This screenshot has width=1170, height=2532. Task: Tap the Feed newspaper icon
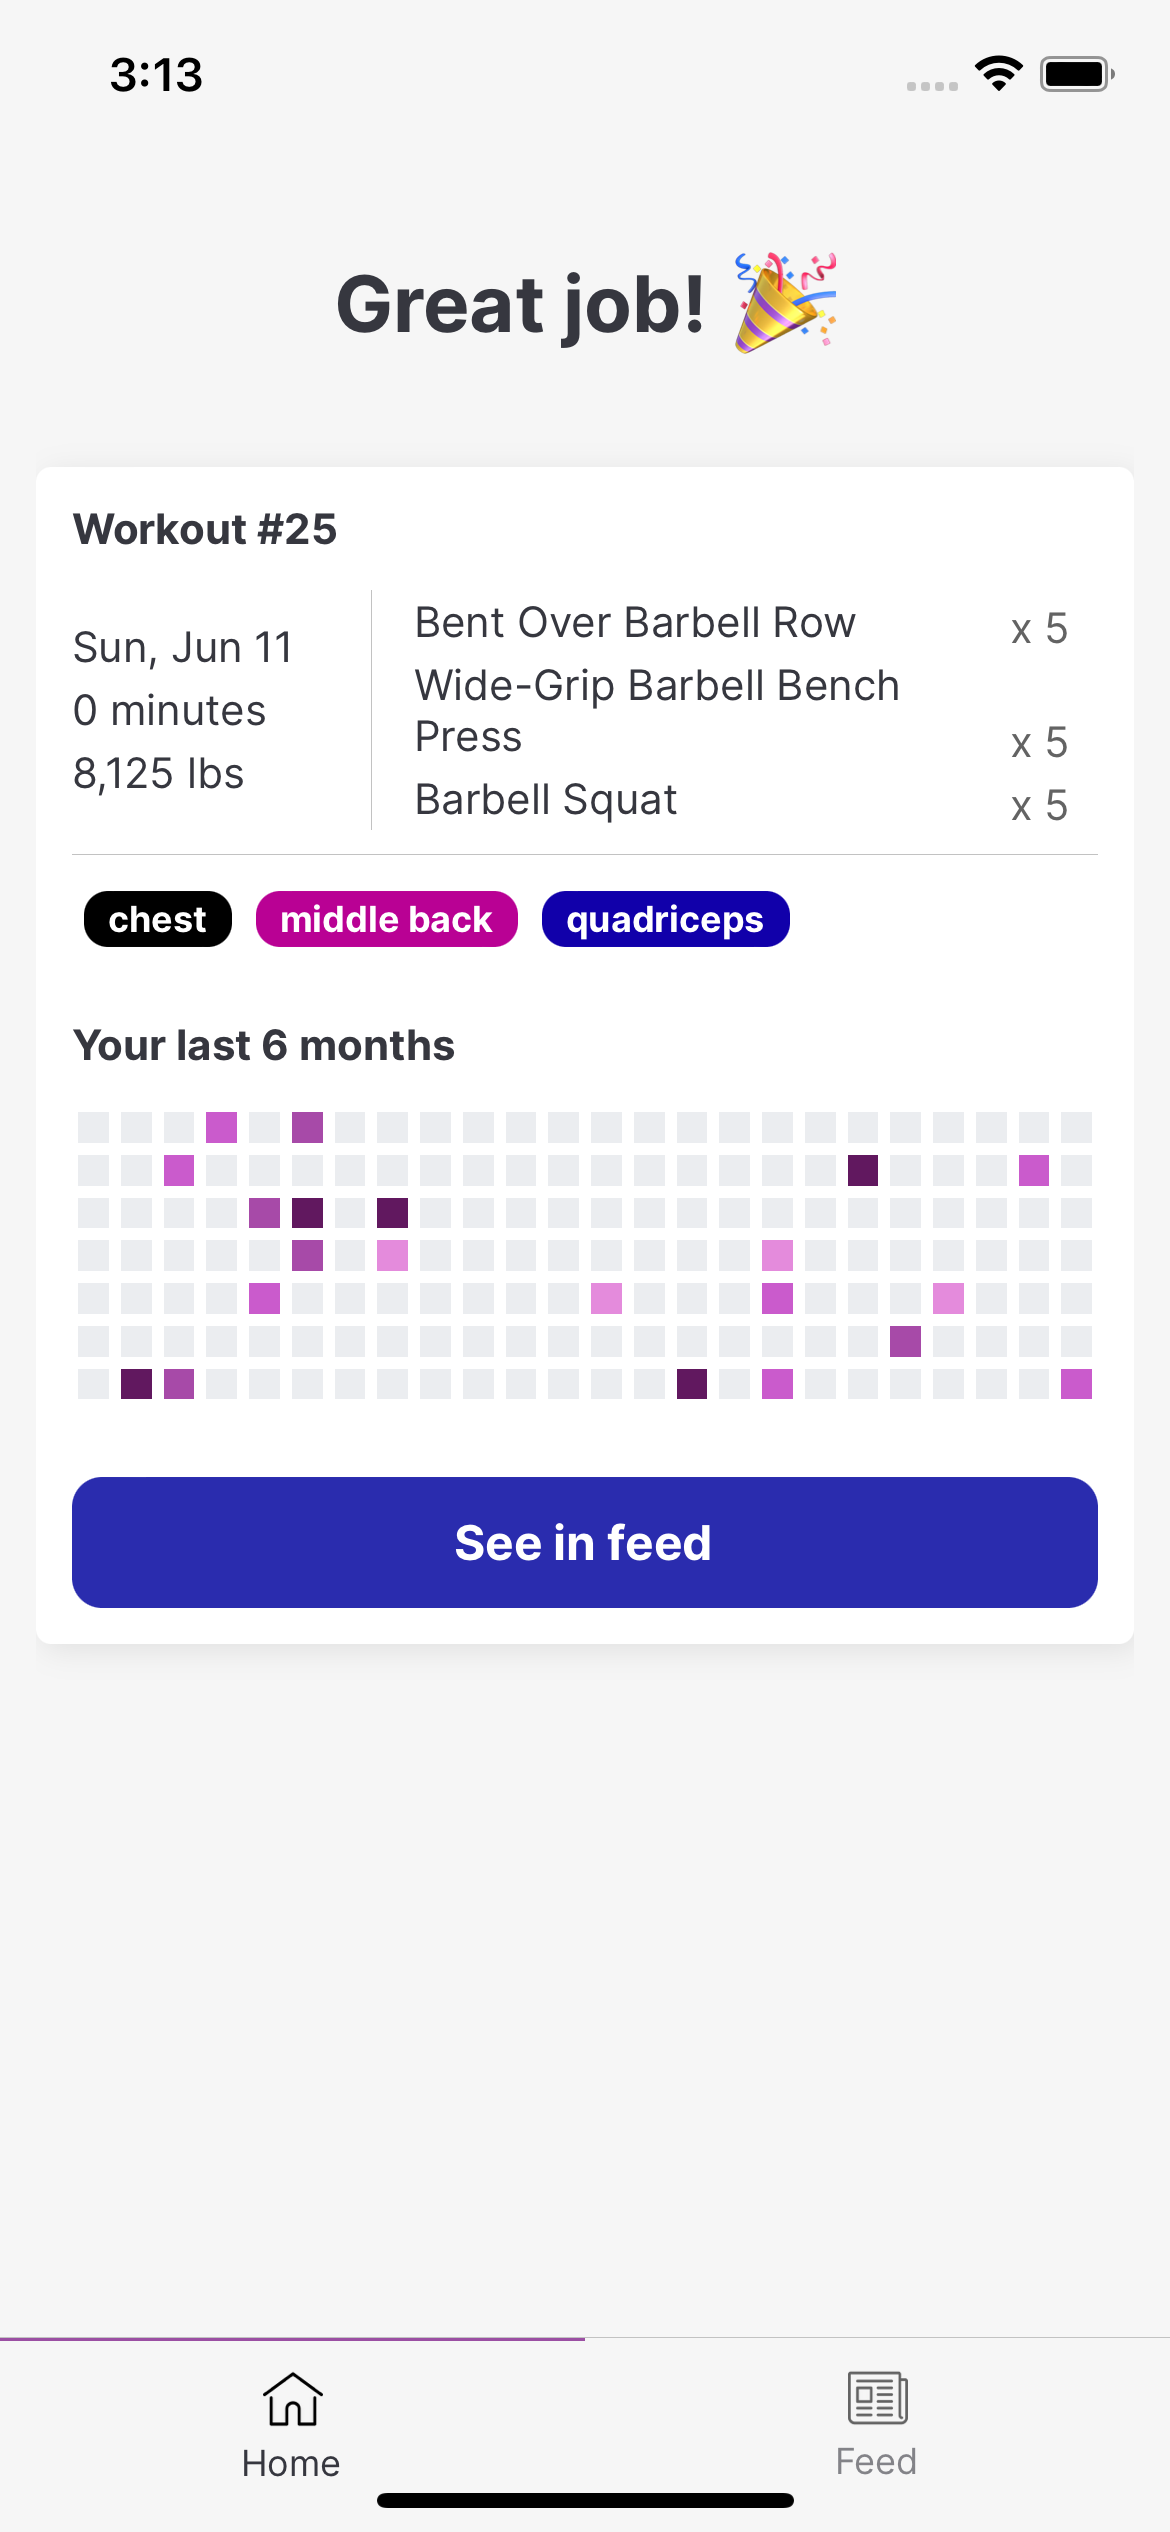coord(877,2397)
